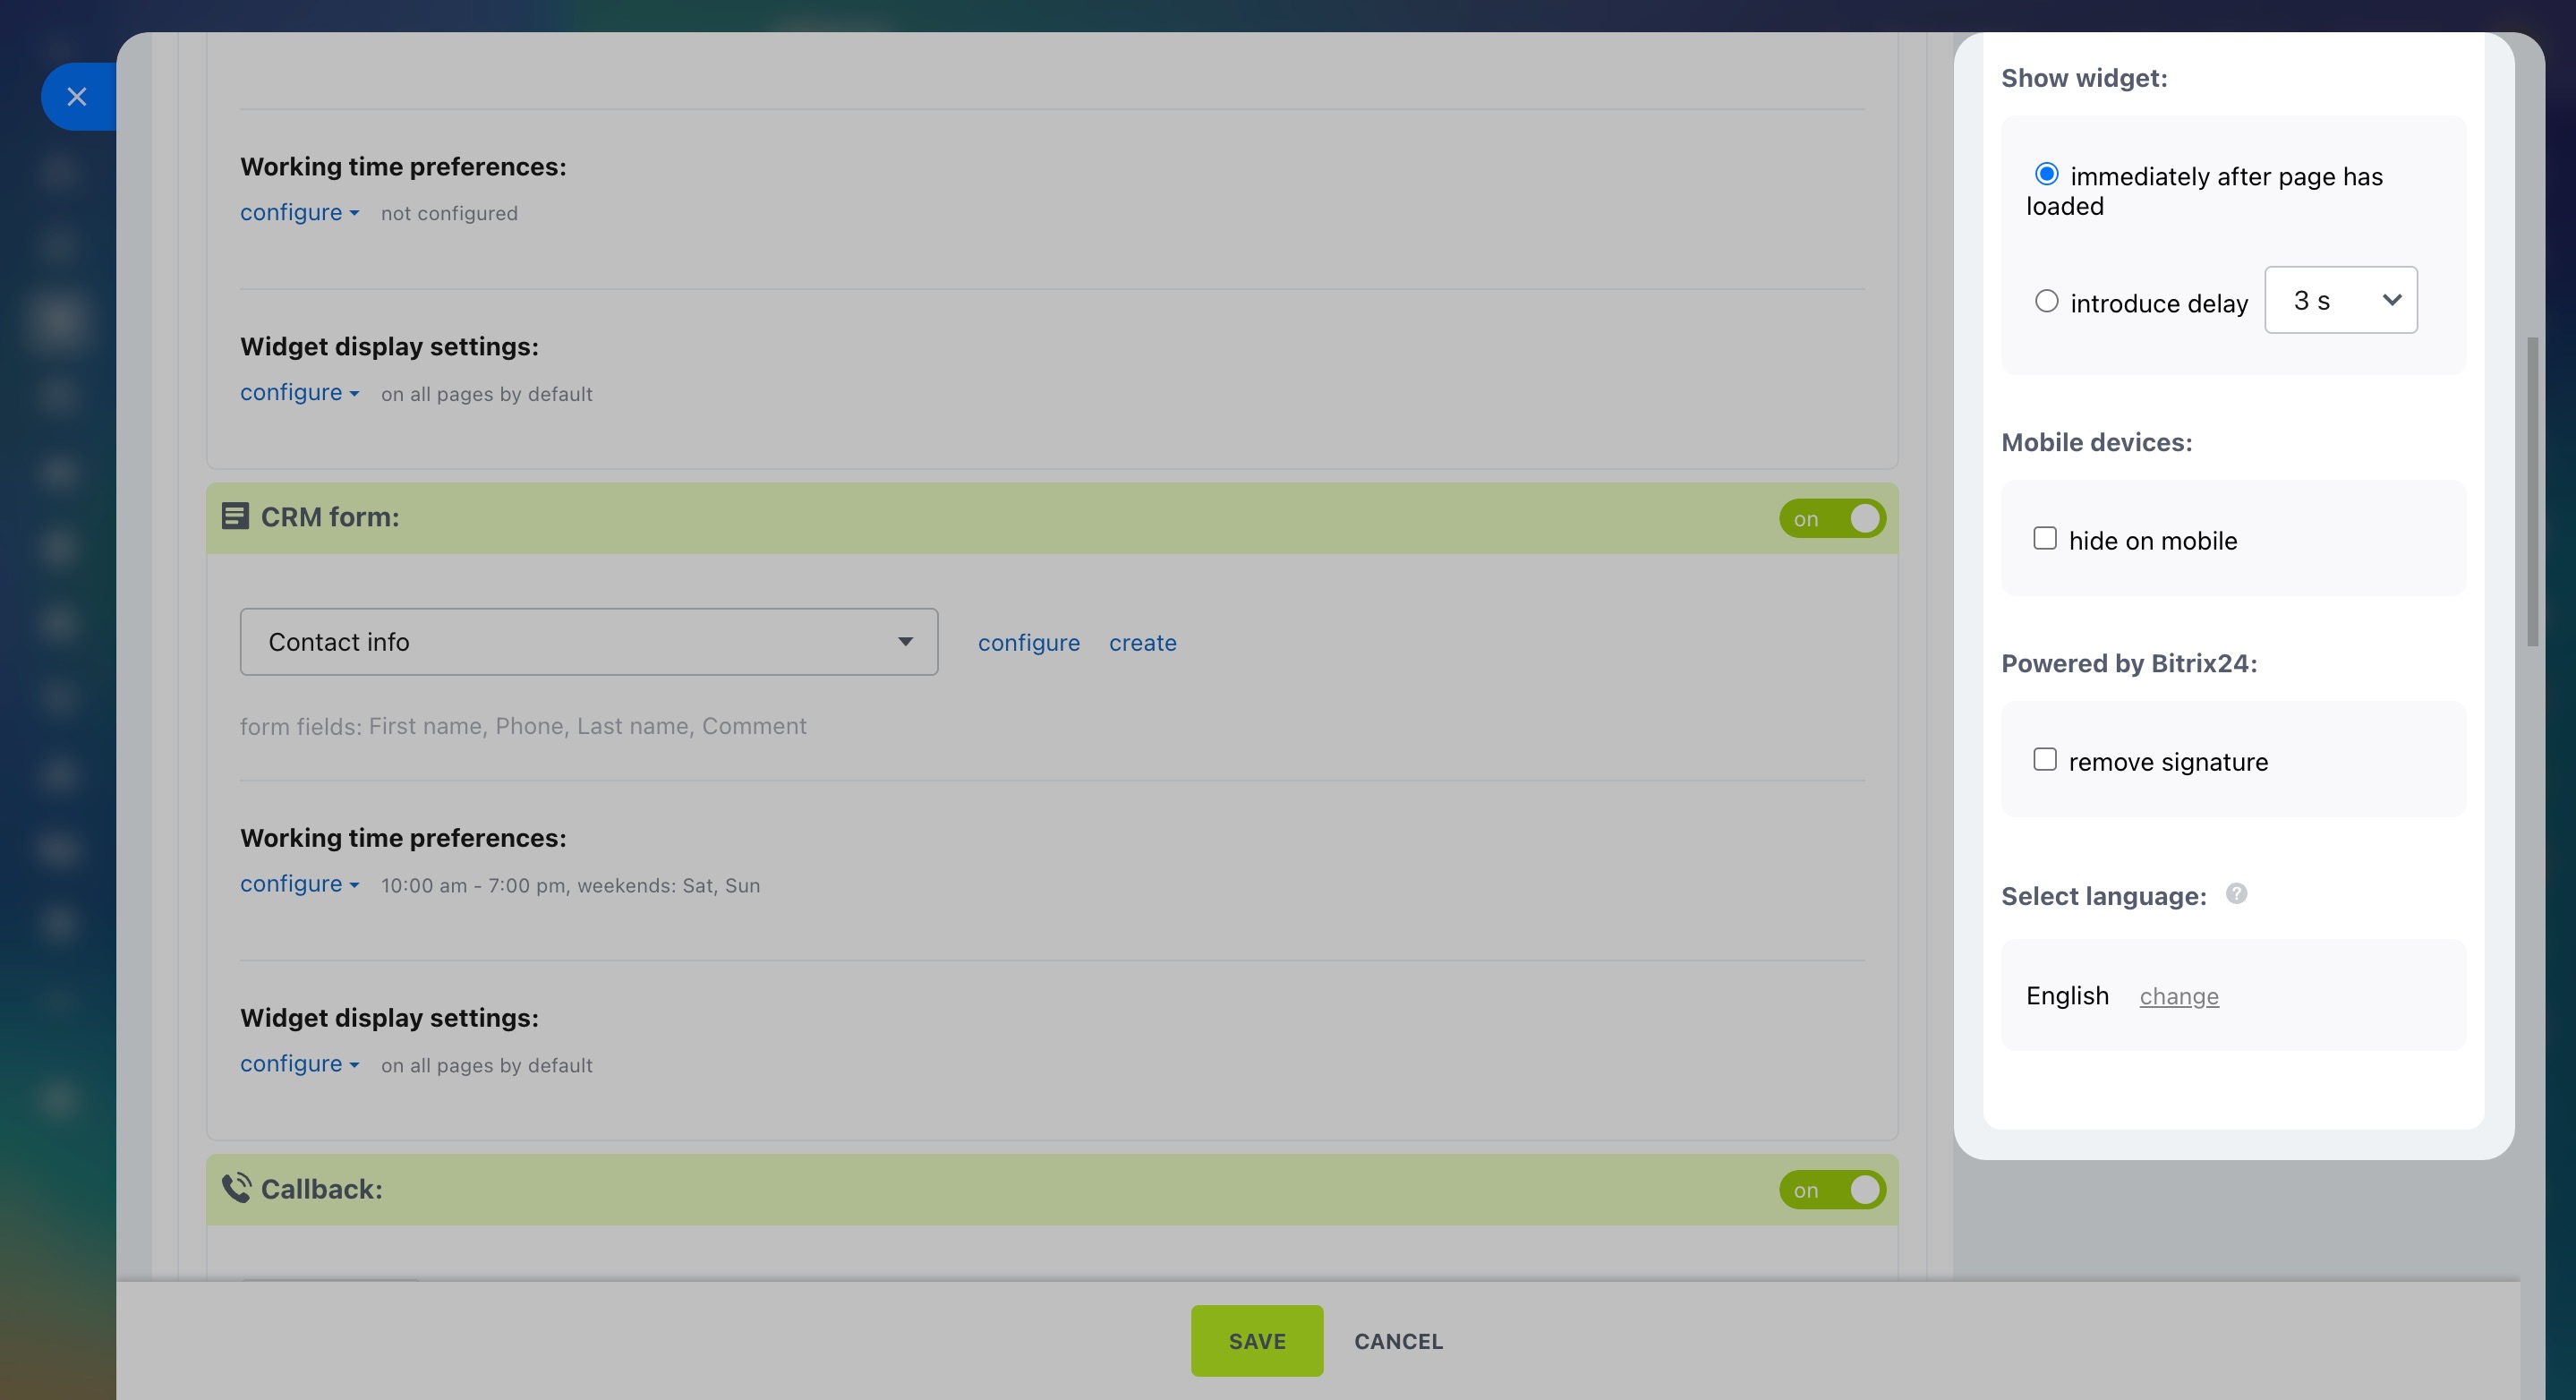Screen dimensions: 2576x1400
Task: Click the green SAVE button
Action: (1256, 1341)
